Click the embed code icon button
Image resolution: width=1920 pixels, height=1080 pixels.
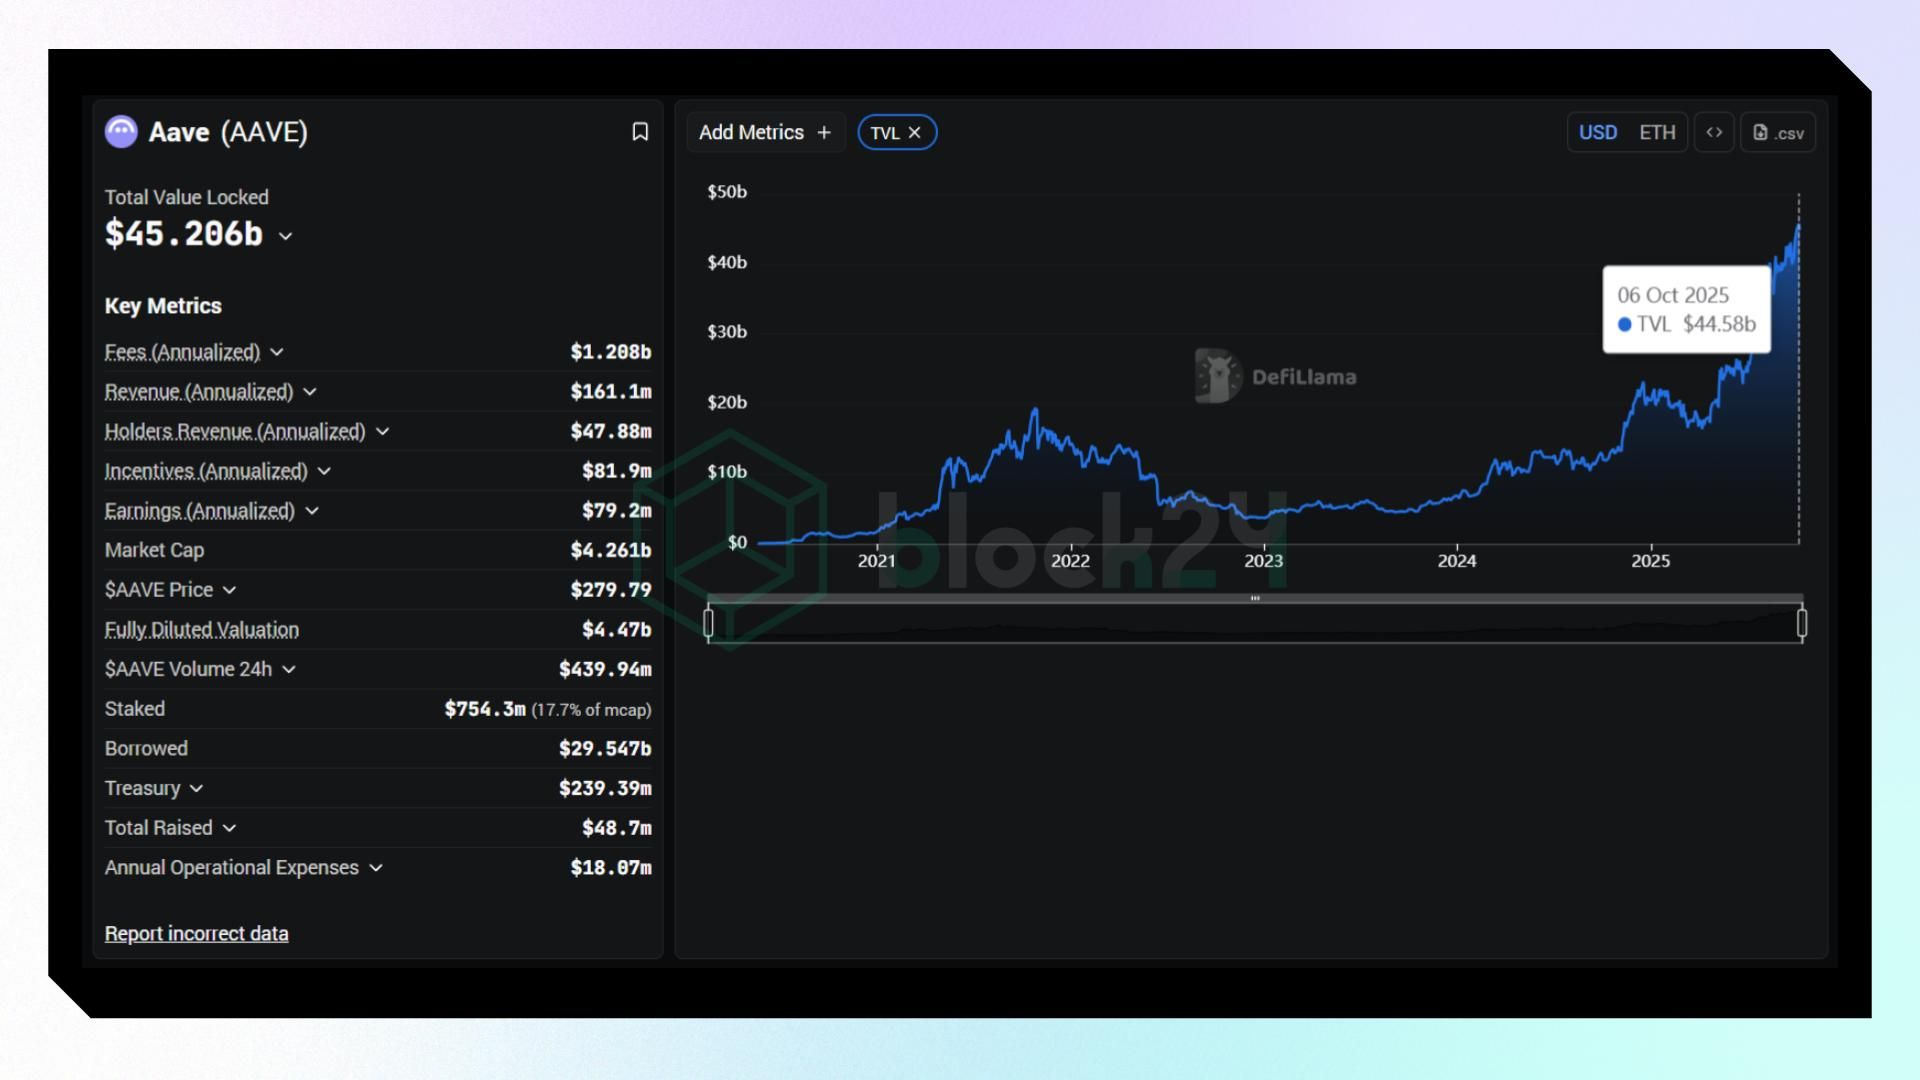click(x=1714, y=132)
